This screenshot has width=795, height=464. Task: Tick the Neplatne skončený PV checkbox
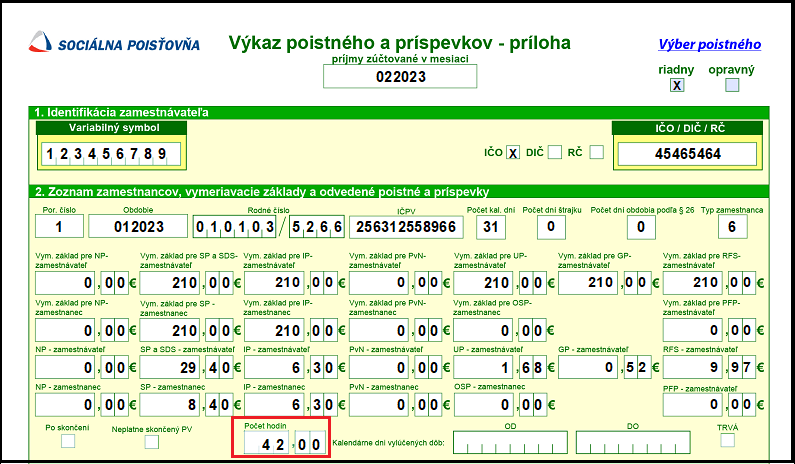[x=152, y=441]
